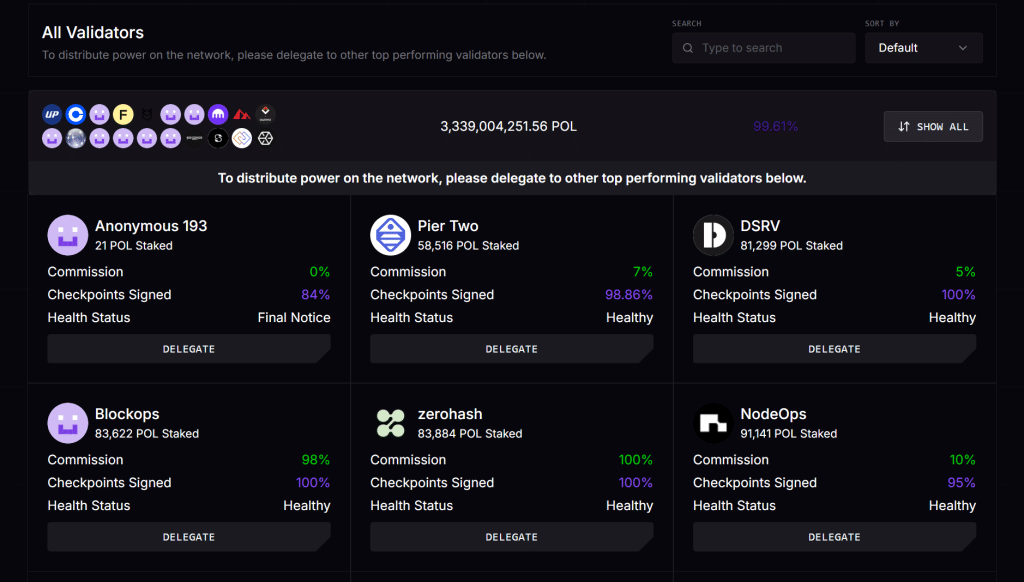Delegate to zerohash validator
Image resolution: width=1024 pixels, height=582 pixels.
[x=511, y=537]
